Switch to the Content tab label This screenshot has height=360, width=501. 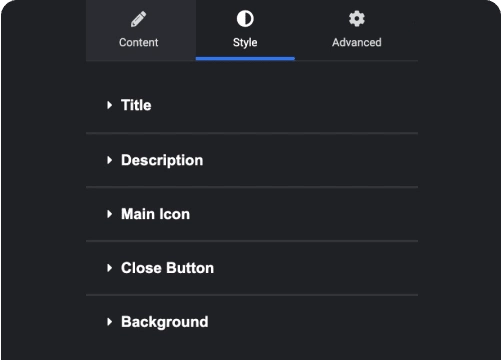pos(139,43)
